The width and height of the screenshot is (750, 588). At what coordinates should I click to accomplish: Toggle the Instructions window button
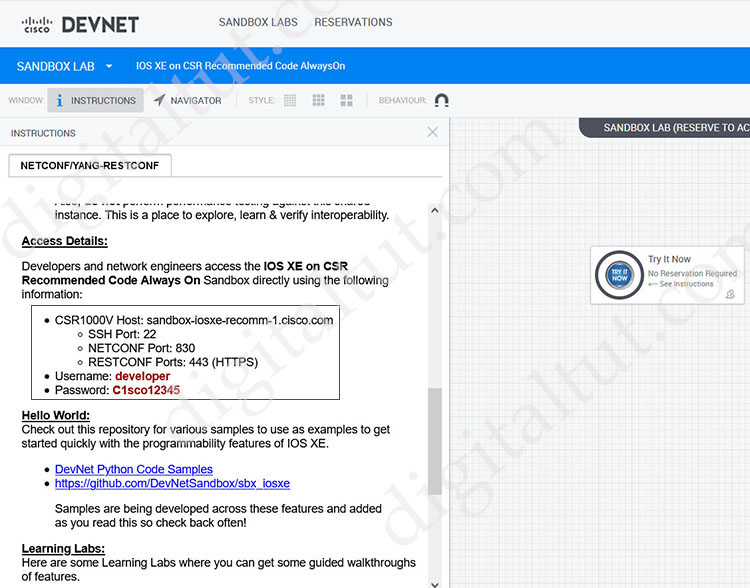click(95, 100)
